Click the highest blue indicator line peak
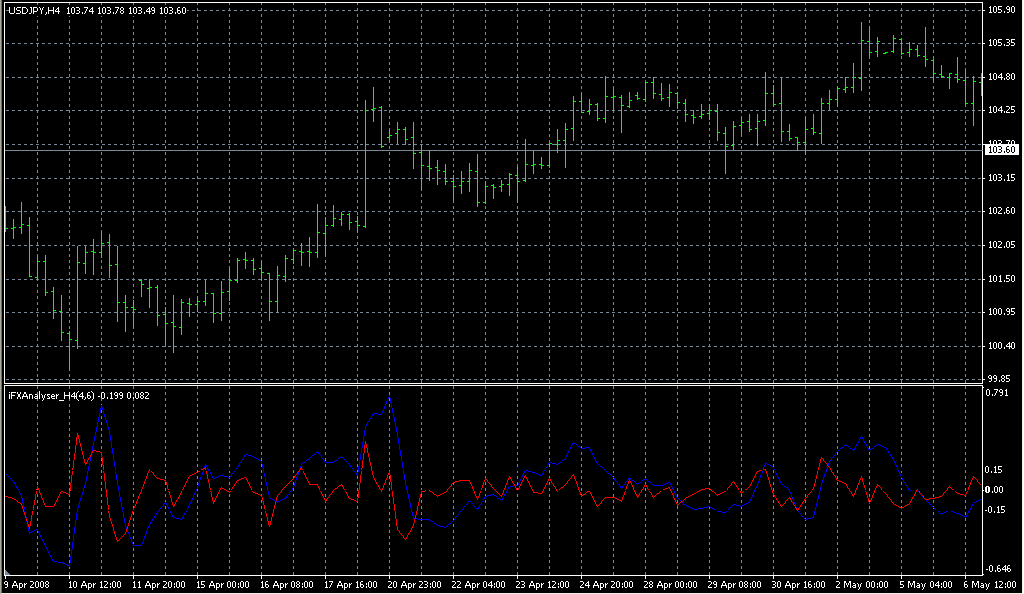Screen dimensions: 1024x594 (388, 398)
